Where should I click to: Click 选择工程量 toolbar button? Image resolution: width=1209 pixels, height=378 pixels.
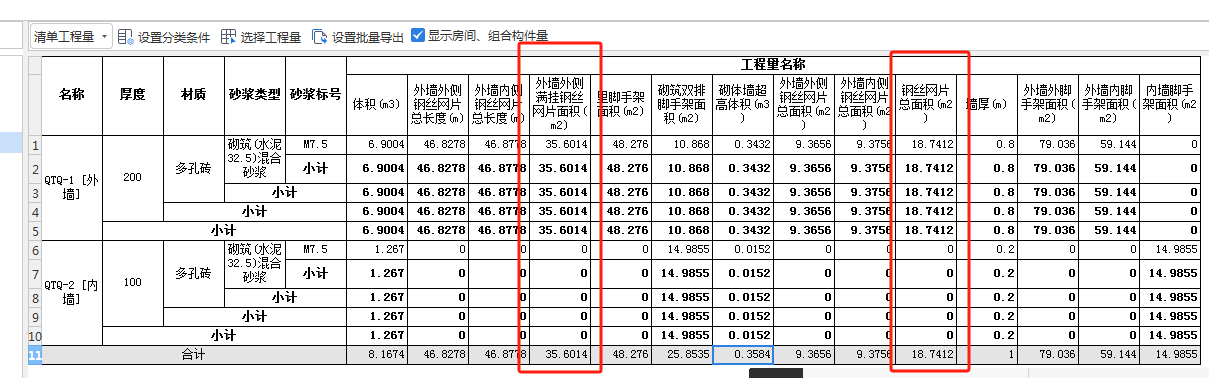(x=261, y=37)
